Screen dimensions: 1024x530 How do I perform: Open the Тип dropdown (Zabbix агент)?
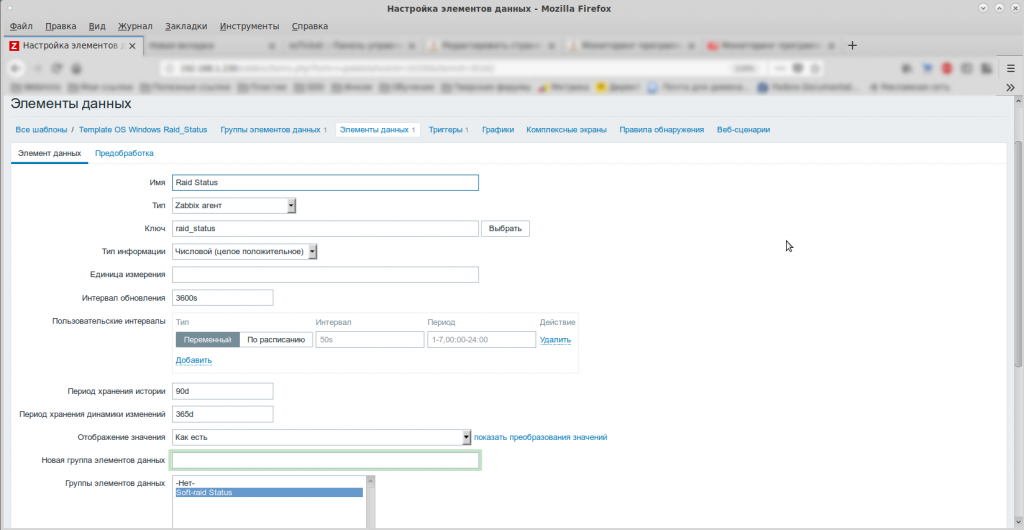click(234, 206)
